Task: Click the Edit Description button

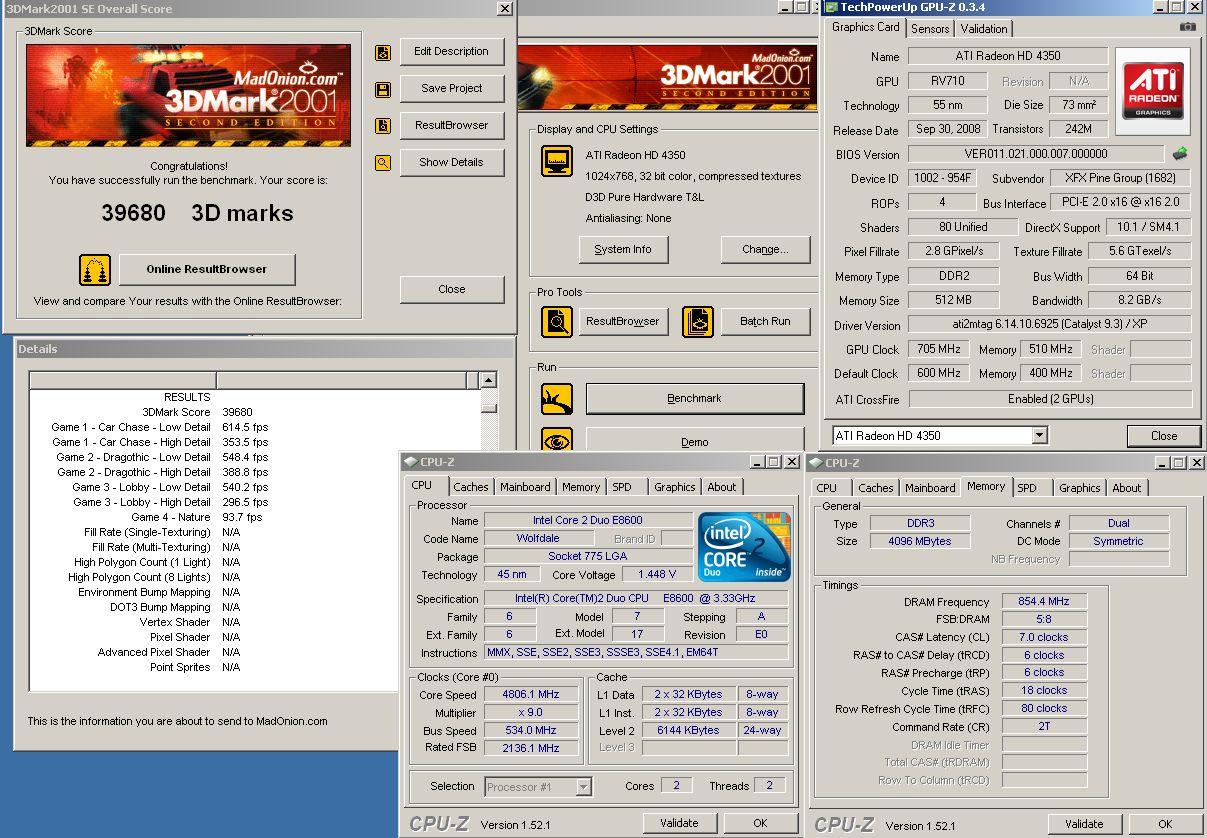Action: [452, 52]
